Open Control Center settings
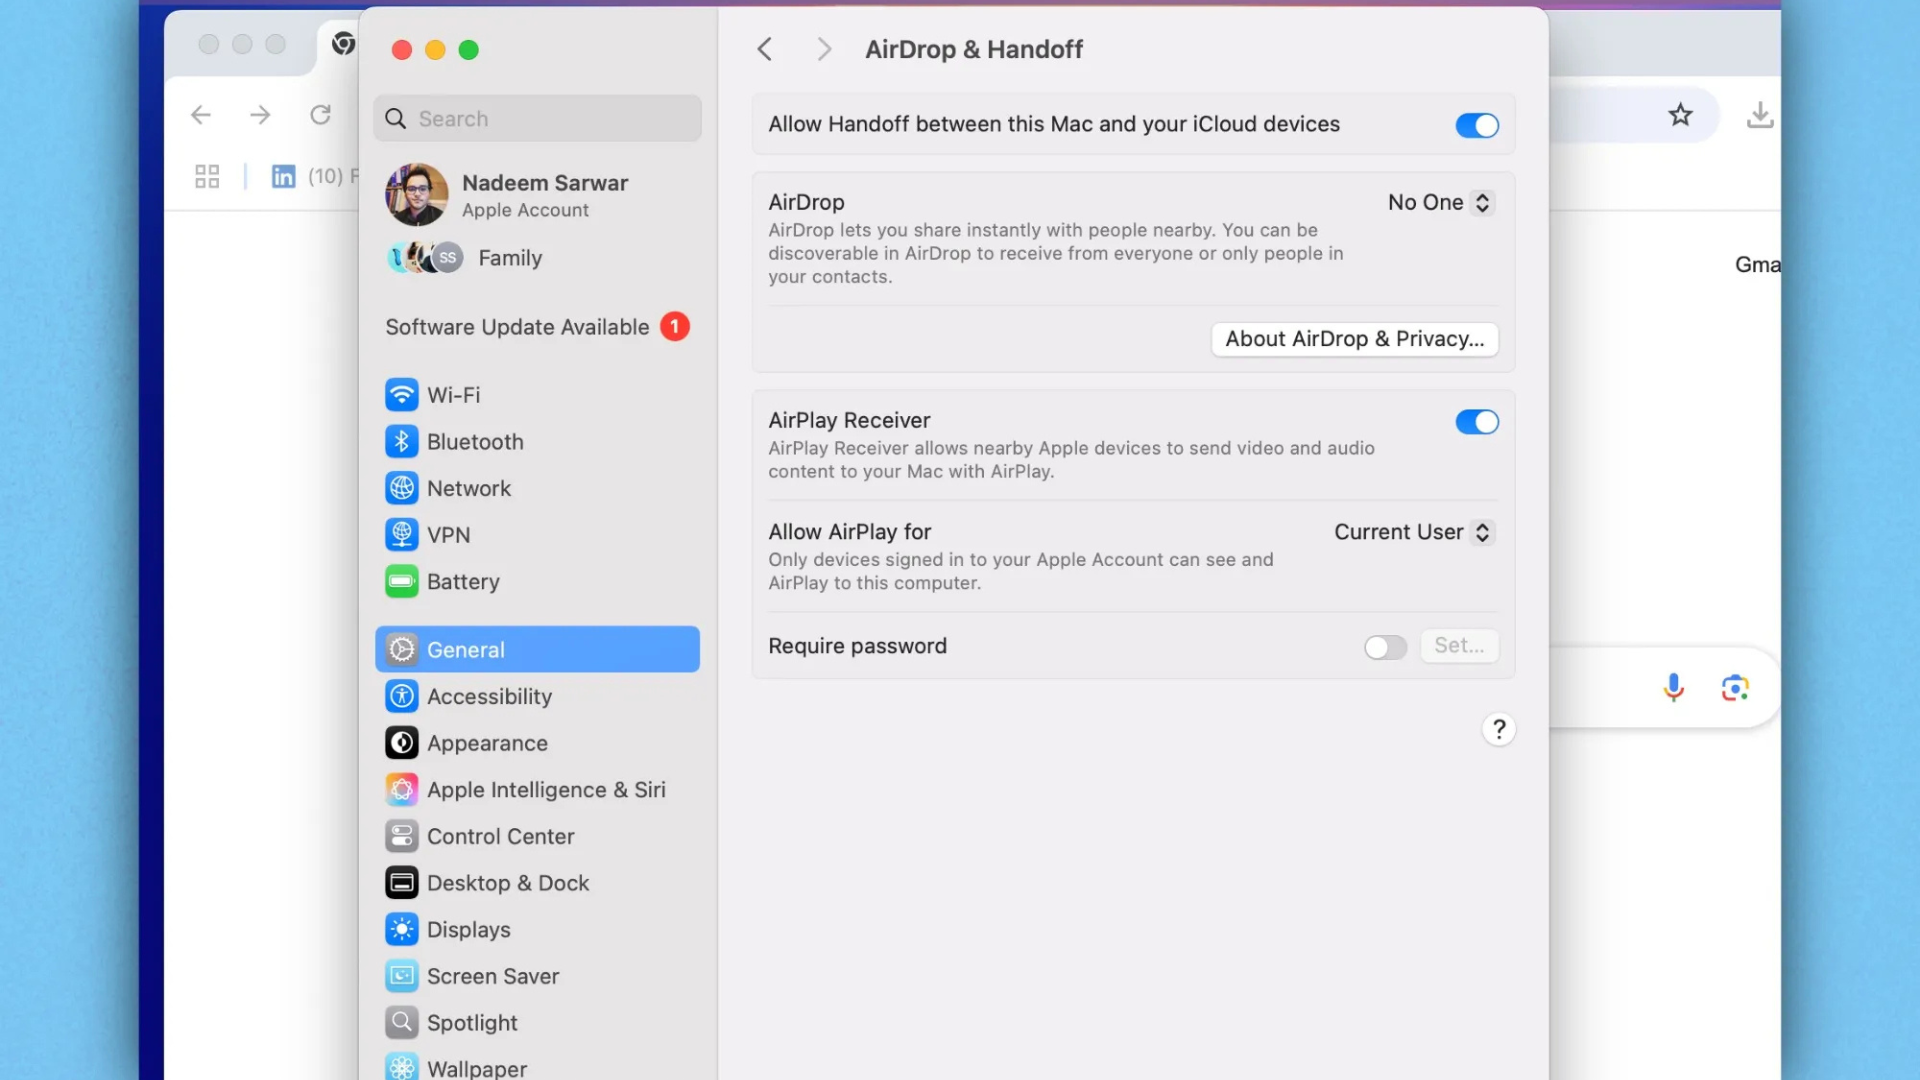Viewport: 1920px width, 1080px height. tap(501, 836)
